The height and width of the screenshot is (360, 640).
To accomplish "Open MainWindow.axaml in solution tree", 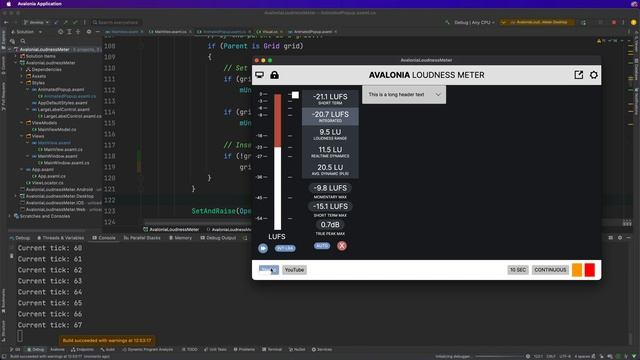I will [54, 156].
